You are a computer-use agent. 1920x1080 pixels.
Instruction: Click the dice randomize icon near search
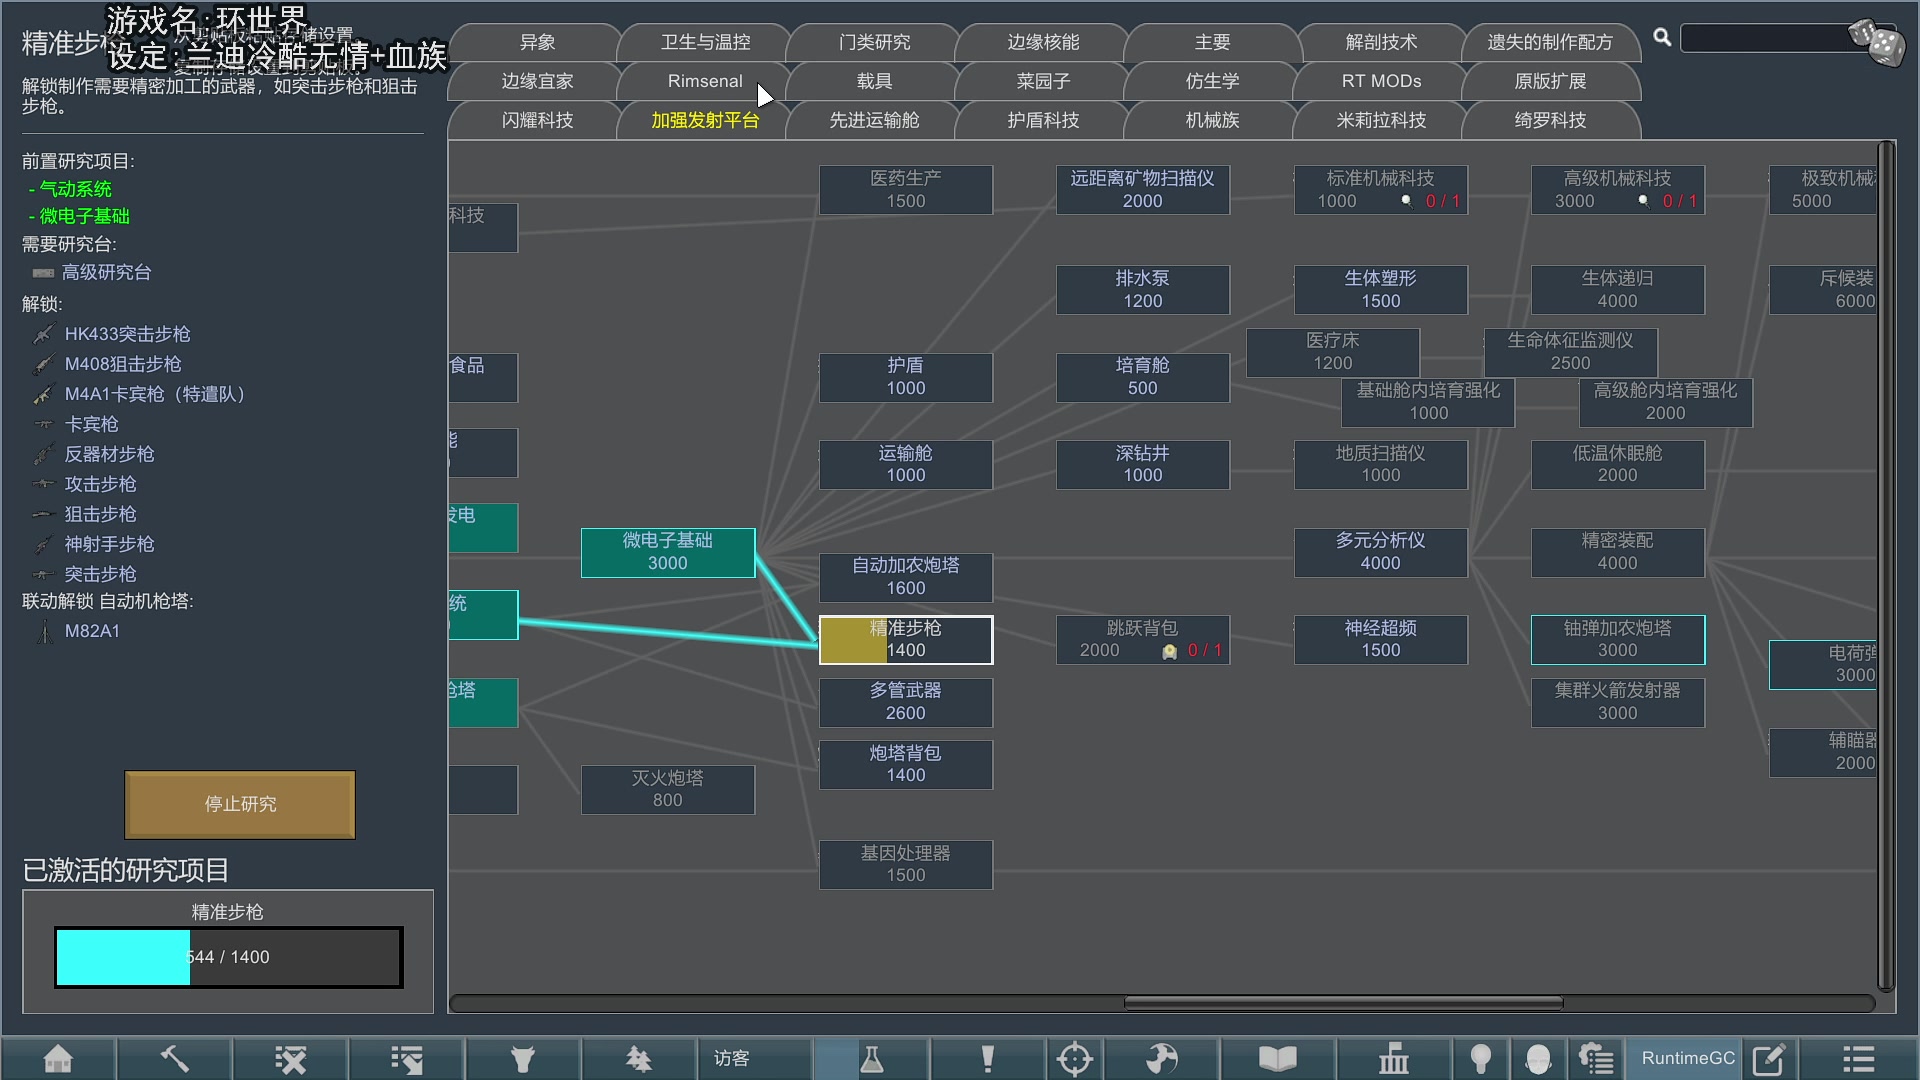coord(1877,42)
